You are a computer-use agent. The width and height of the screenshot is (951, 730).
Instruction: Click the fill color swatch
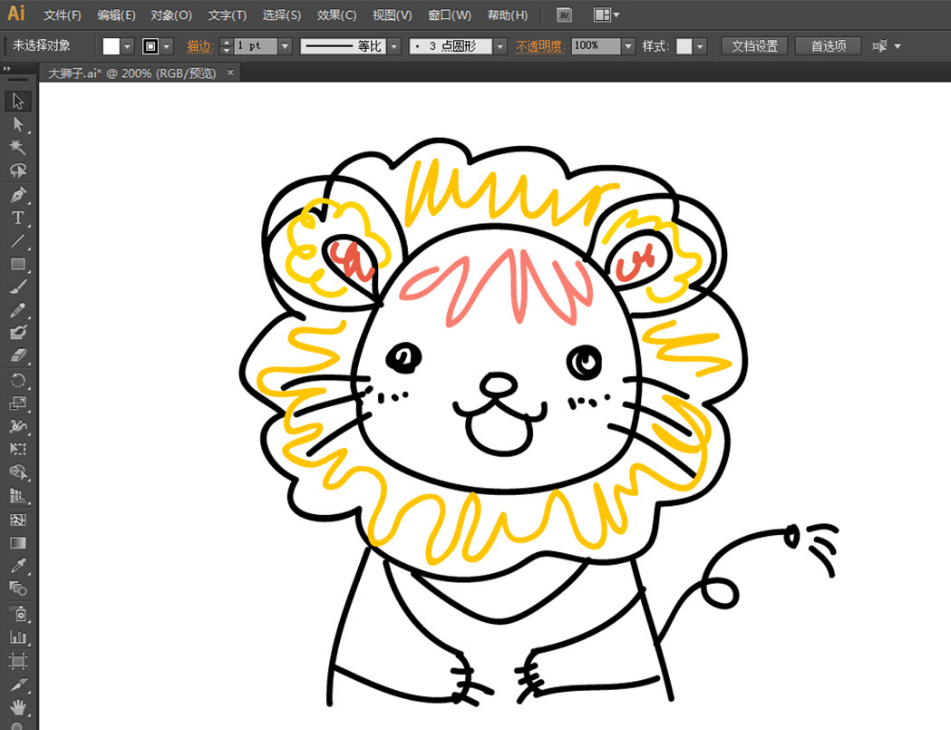(111, 46)
